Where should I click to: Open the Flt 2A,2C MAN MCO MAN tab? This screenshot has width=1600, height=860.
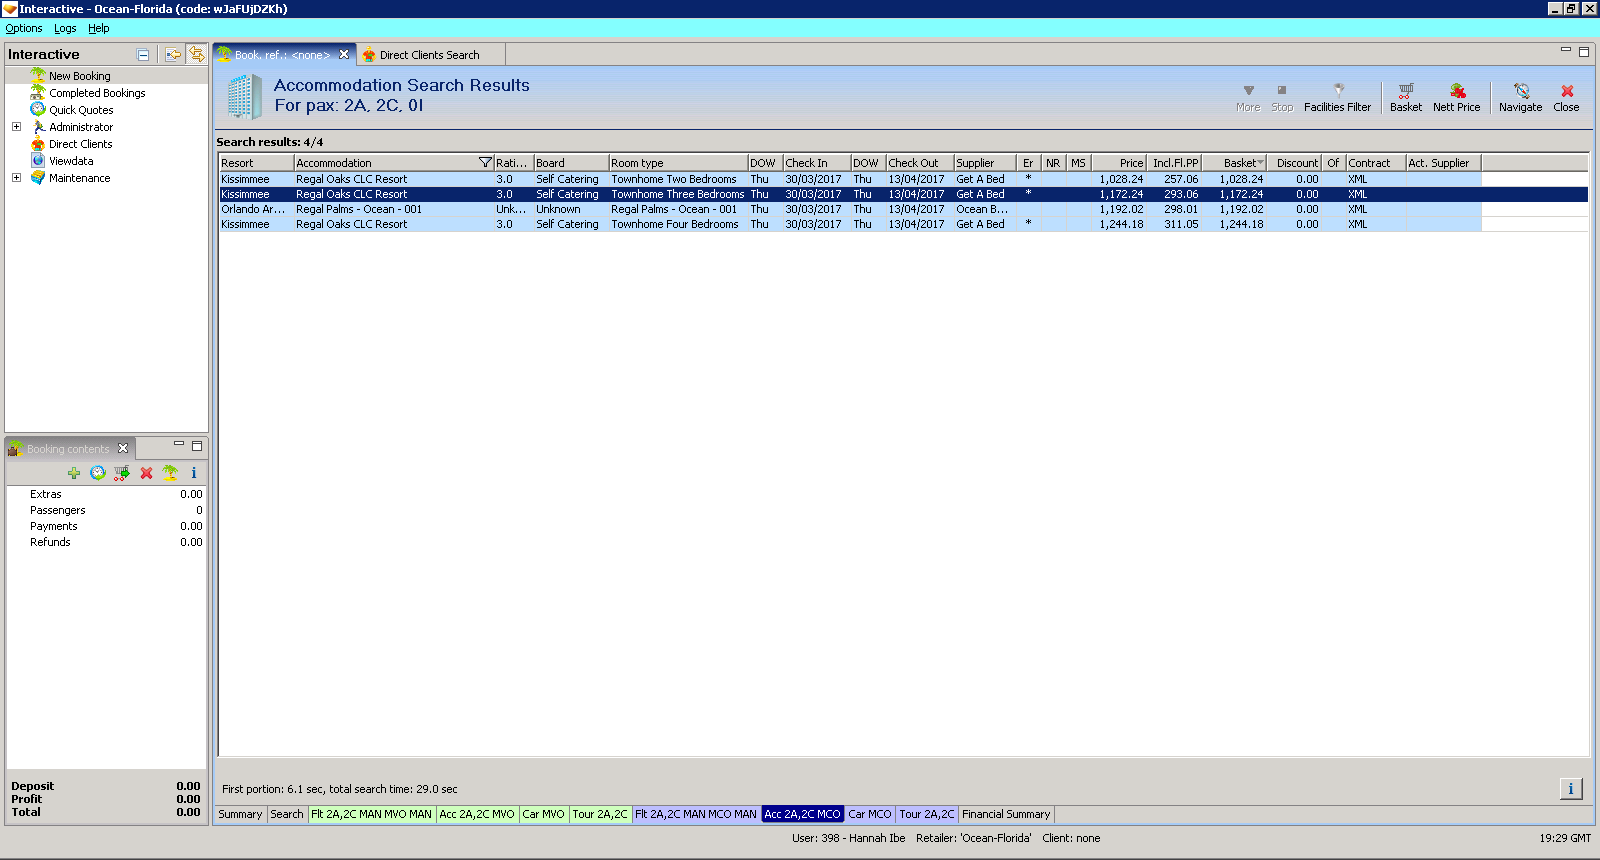(x=696, y=815)
